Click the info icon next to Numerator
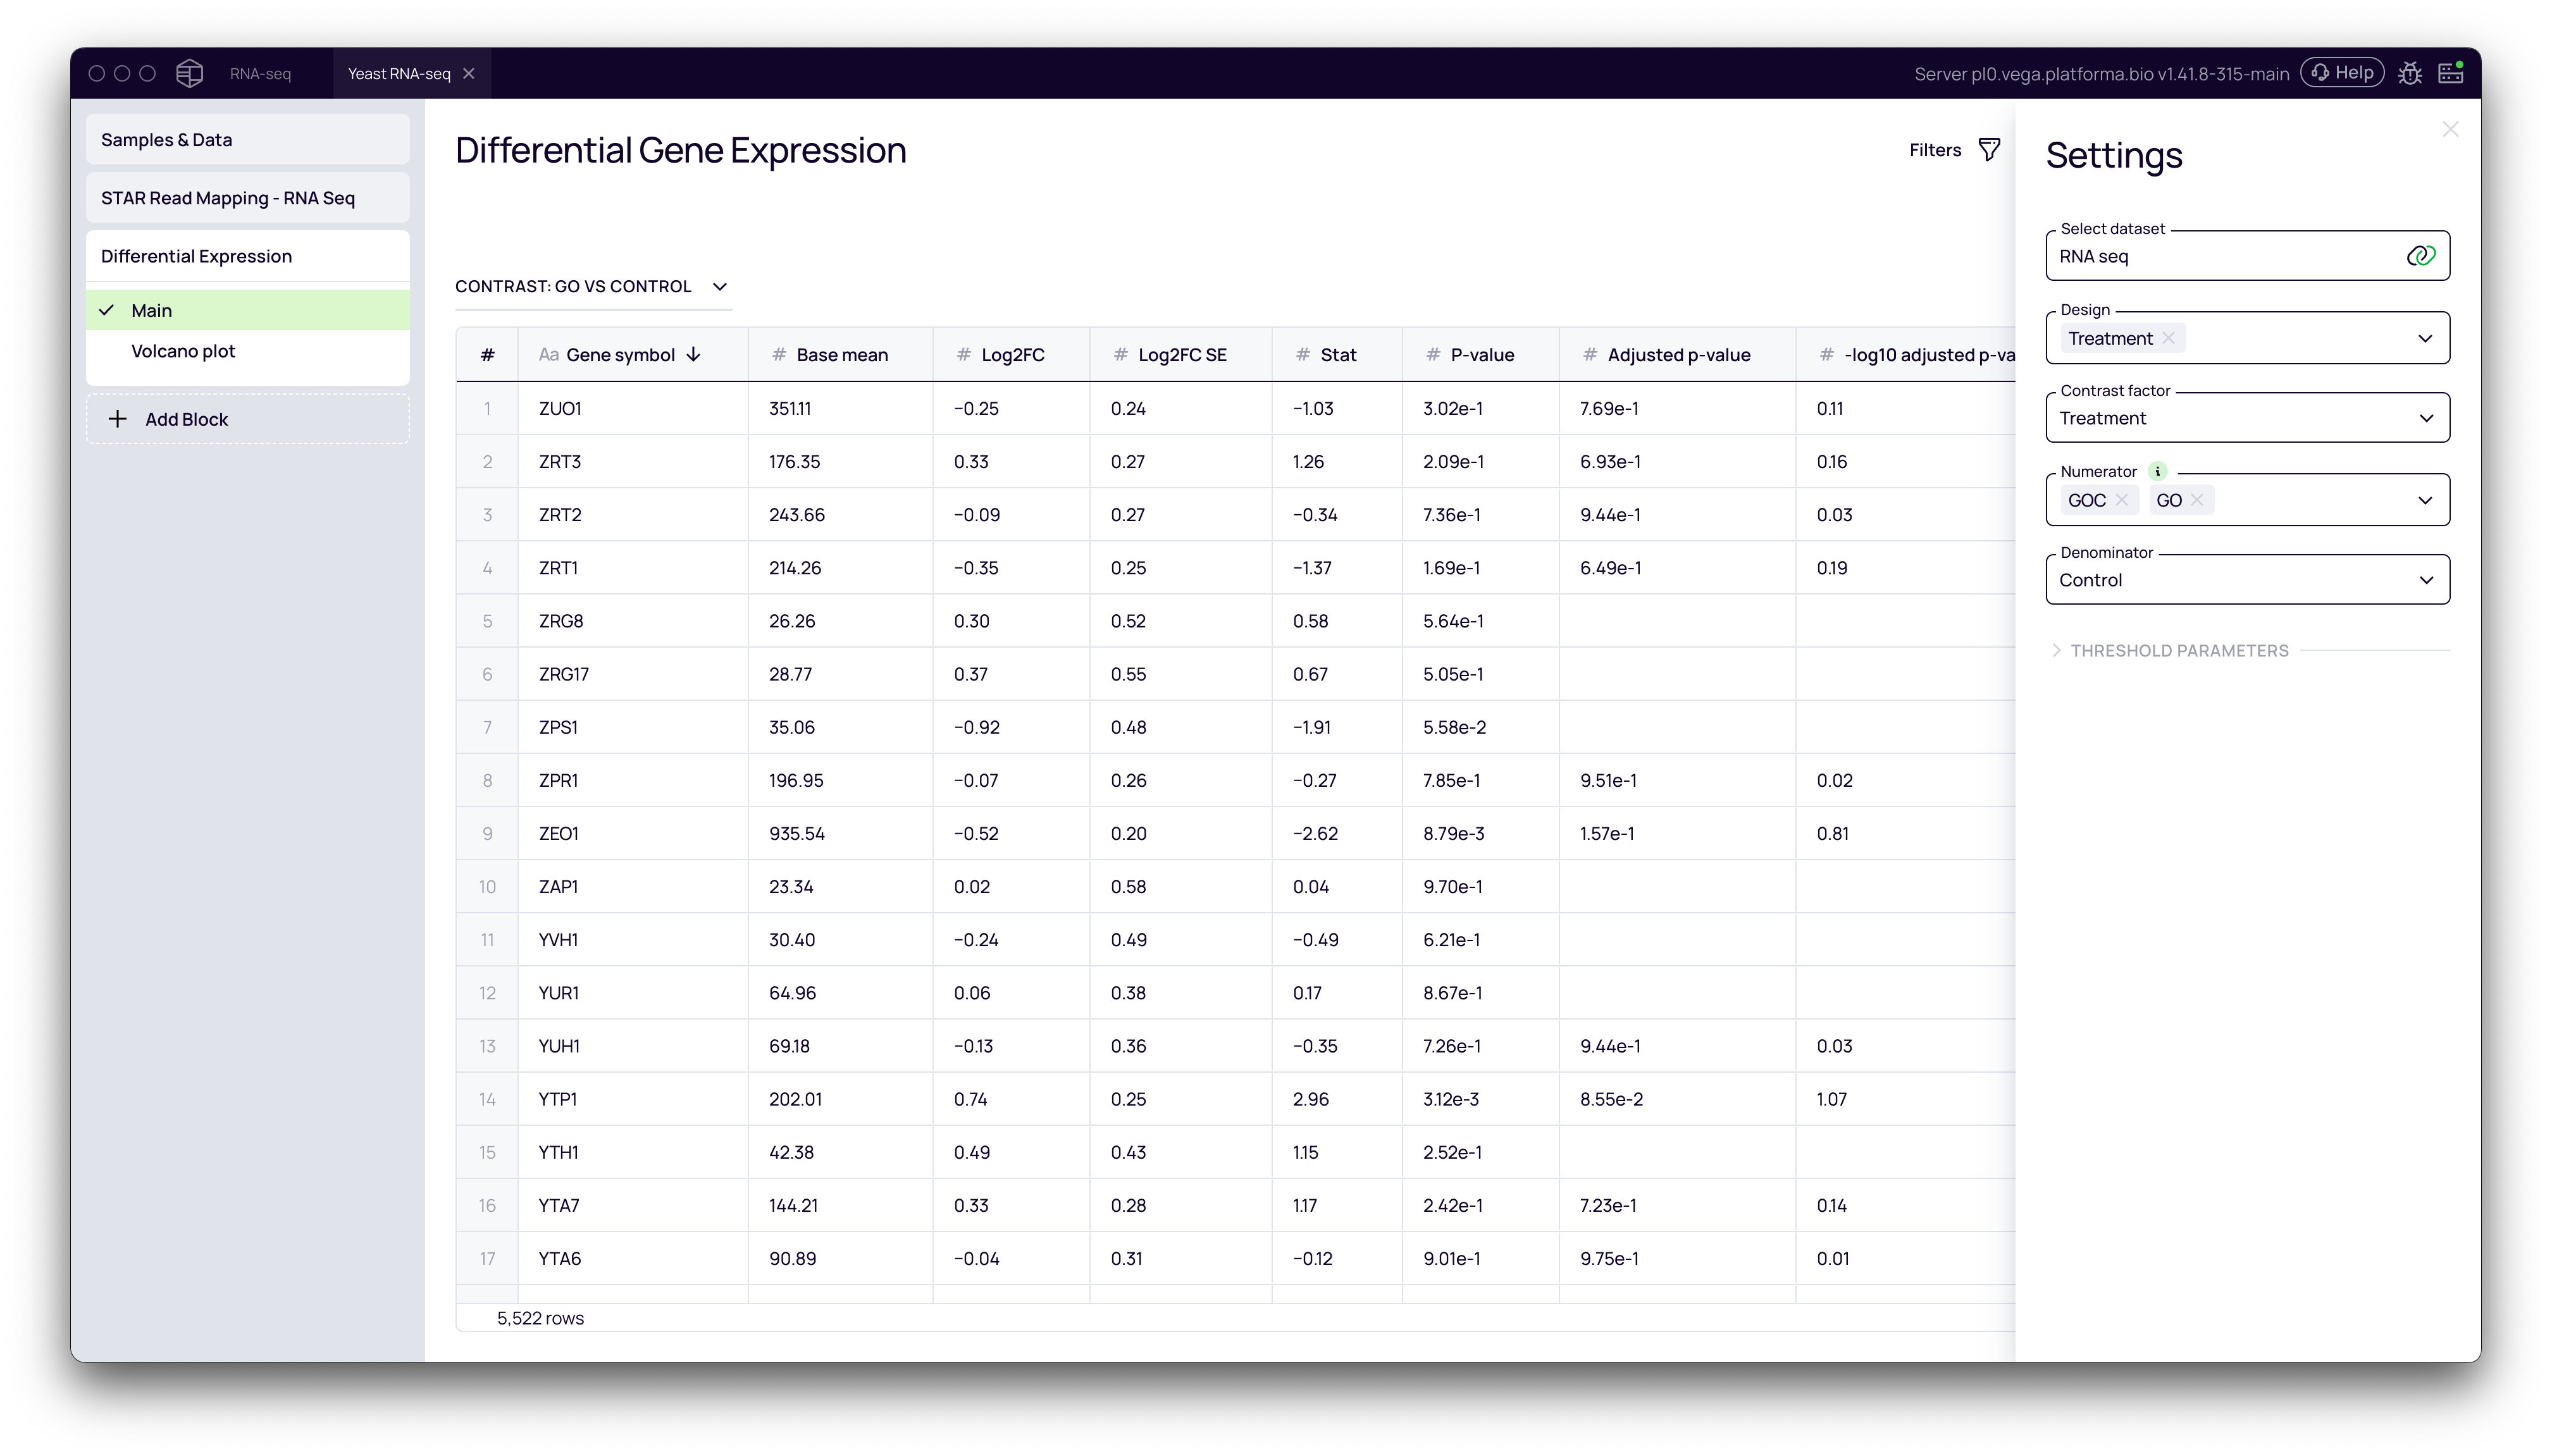 [x=2159, y=470]
